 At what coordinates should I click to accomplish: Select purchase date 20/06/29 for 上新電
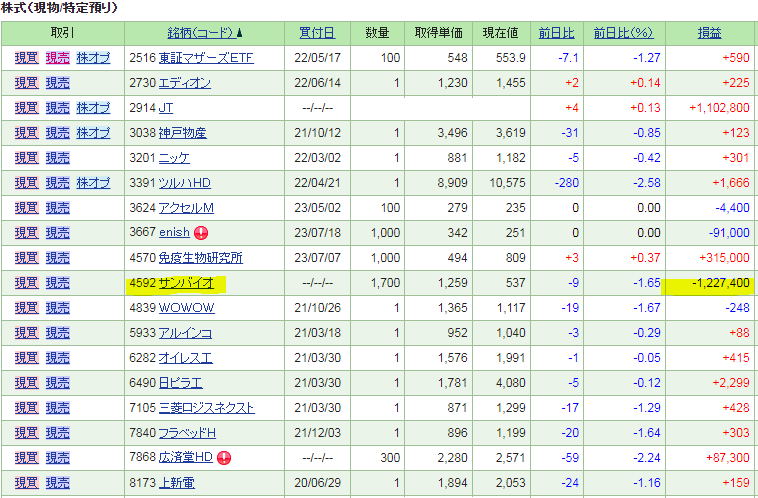click(x=318, y=483)
